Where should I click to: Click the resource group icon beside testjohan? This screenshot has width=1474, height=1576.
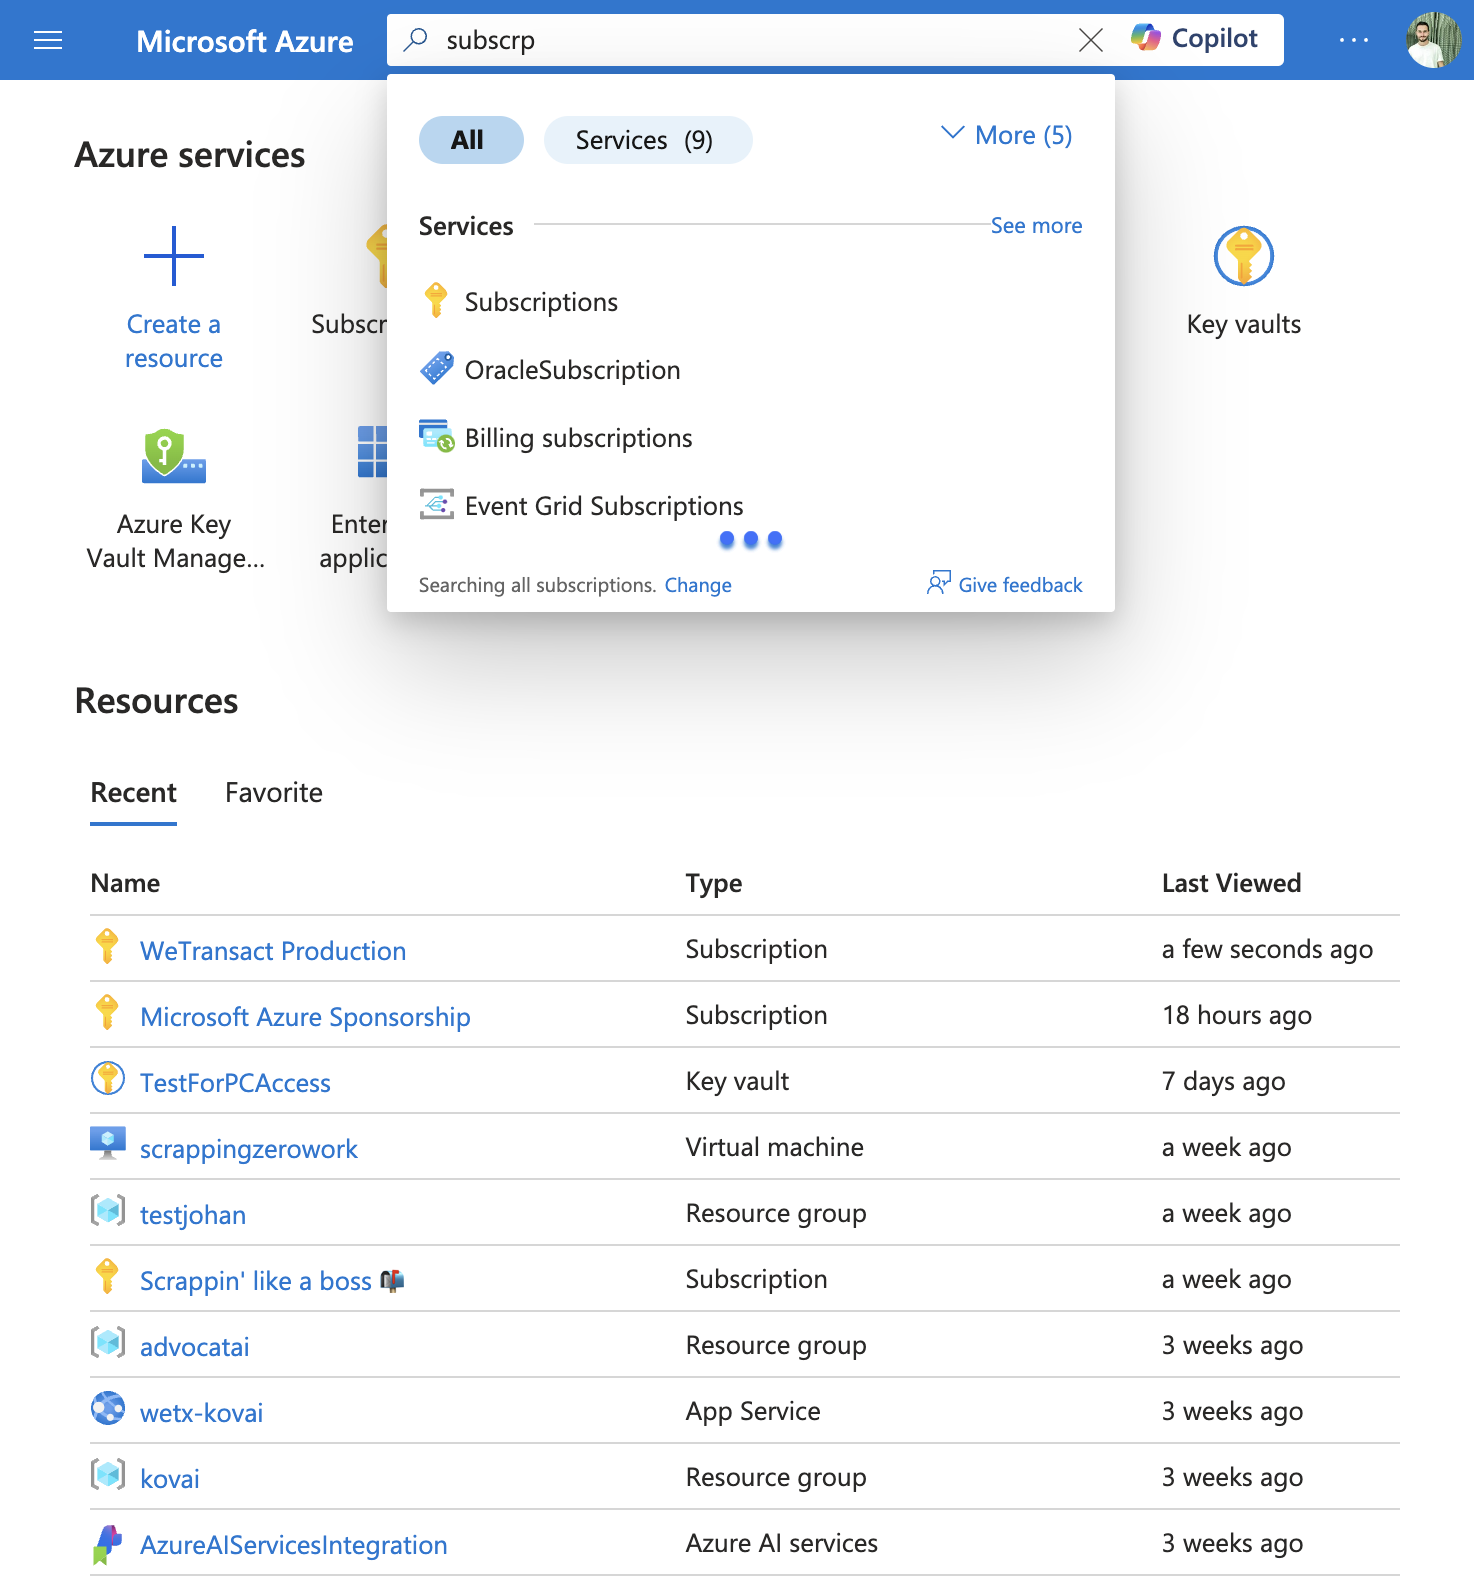[108, 1210]
